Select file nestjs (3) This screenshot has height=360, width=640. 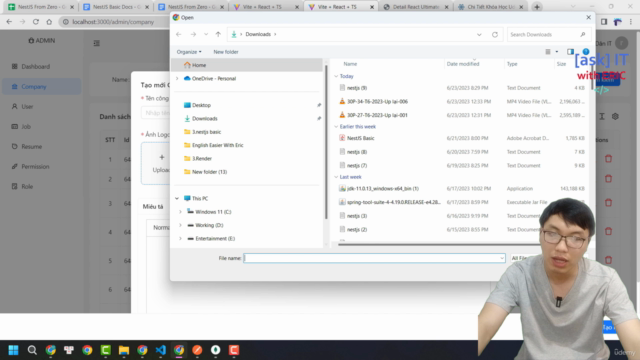(x=353, y=216)
